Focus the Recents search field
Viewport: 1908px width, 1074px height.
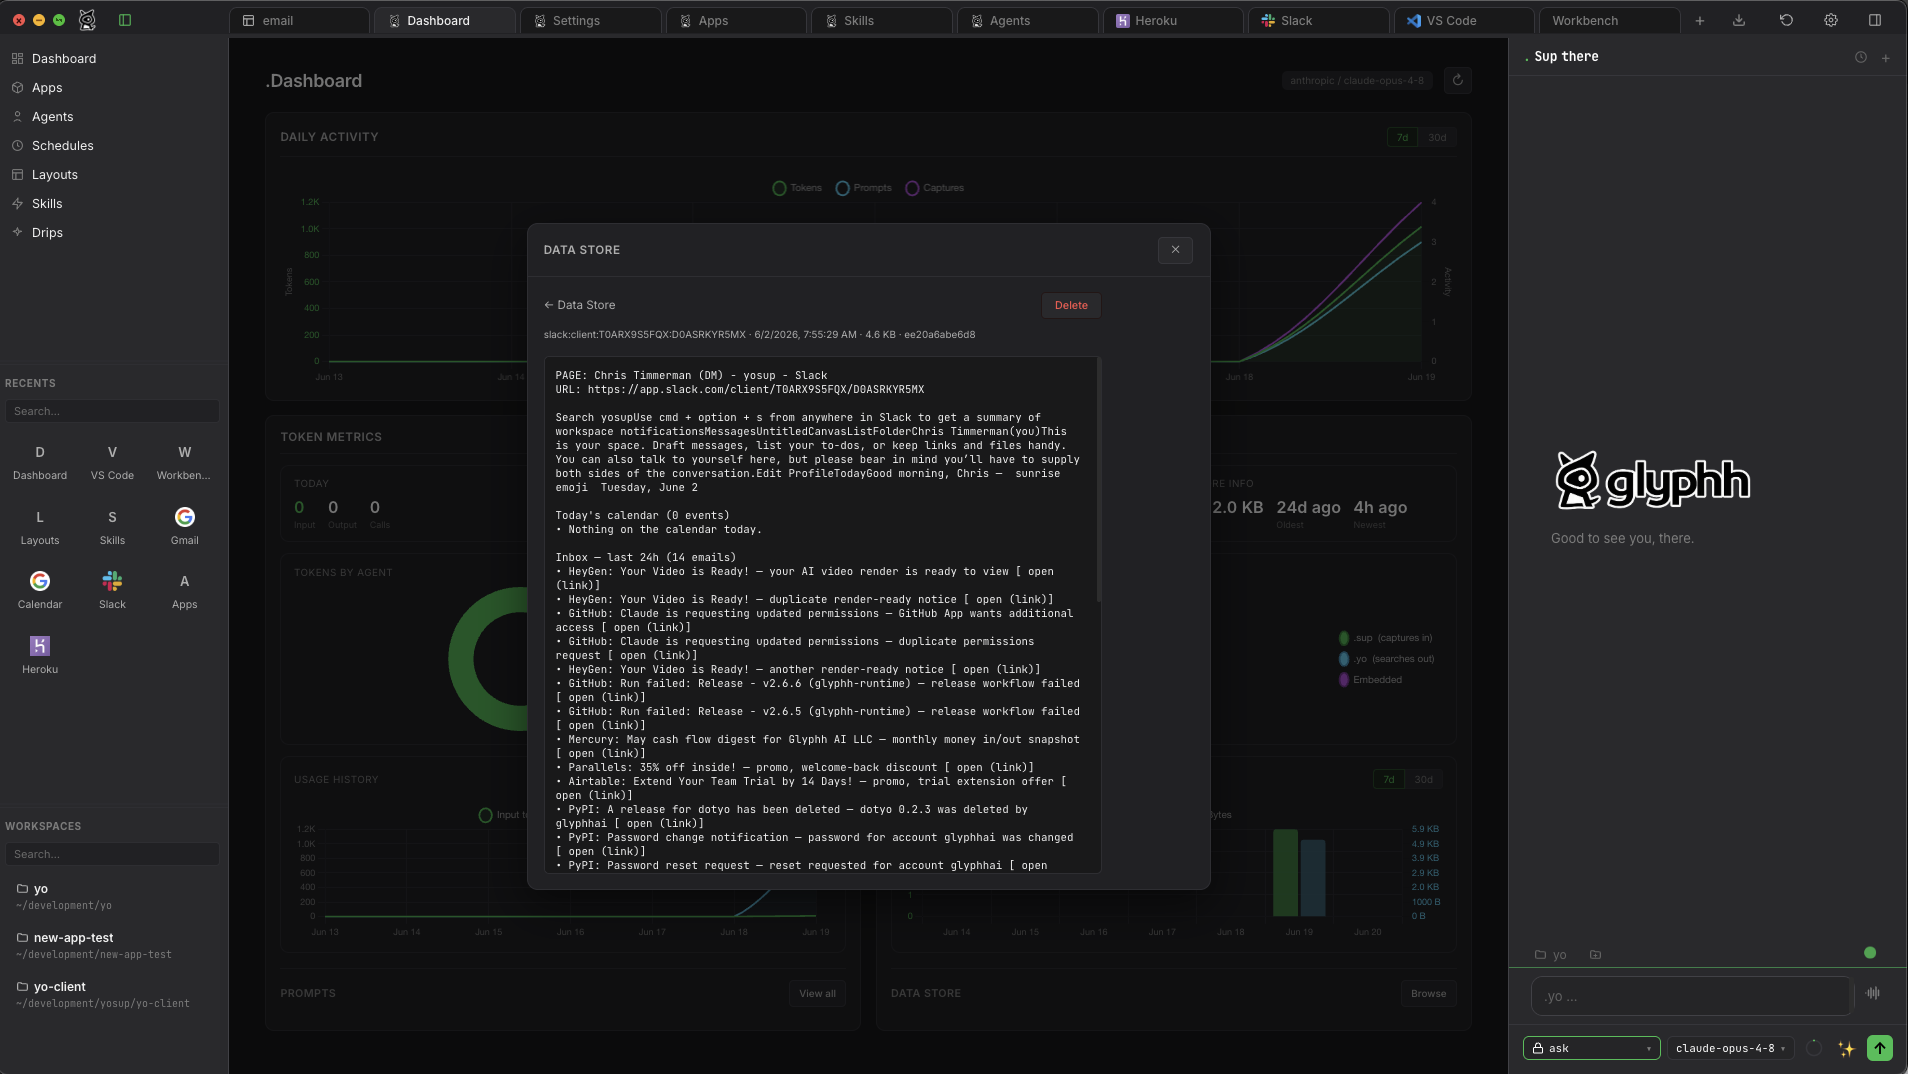112,411
